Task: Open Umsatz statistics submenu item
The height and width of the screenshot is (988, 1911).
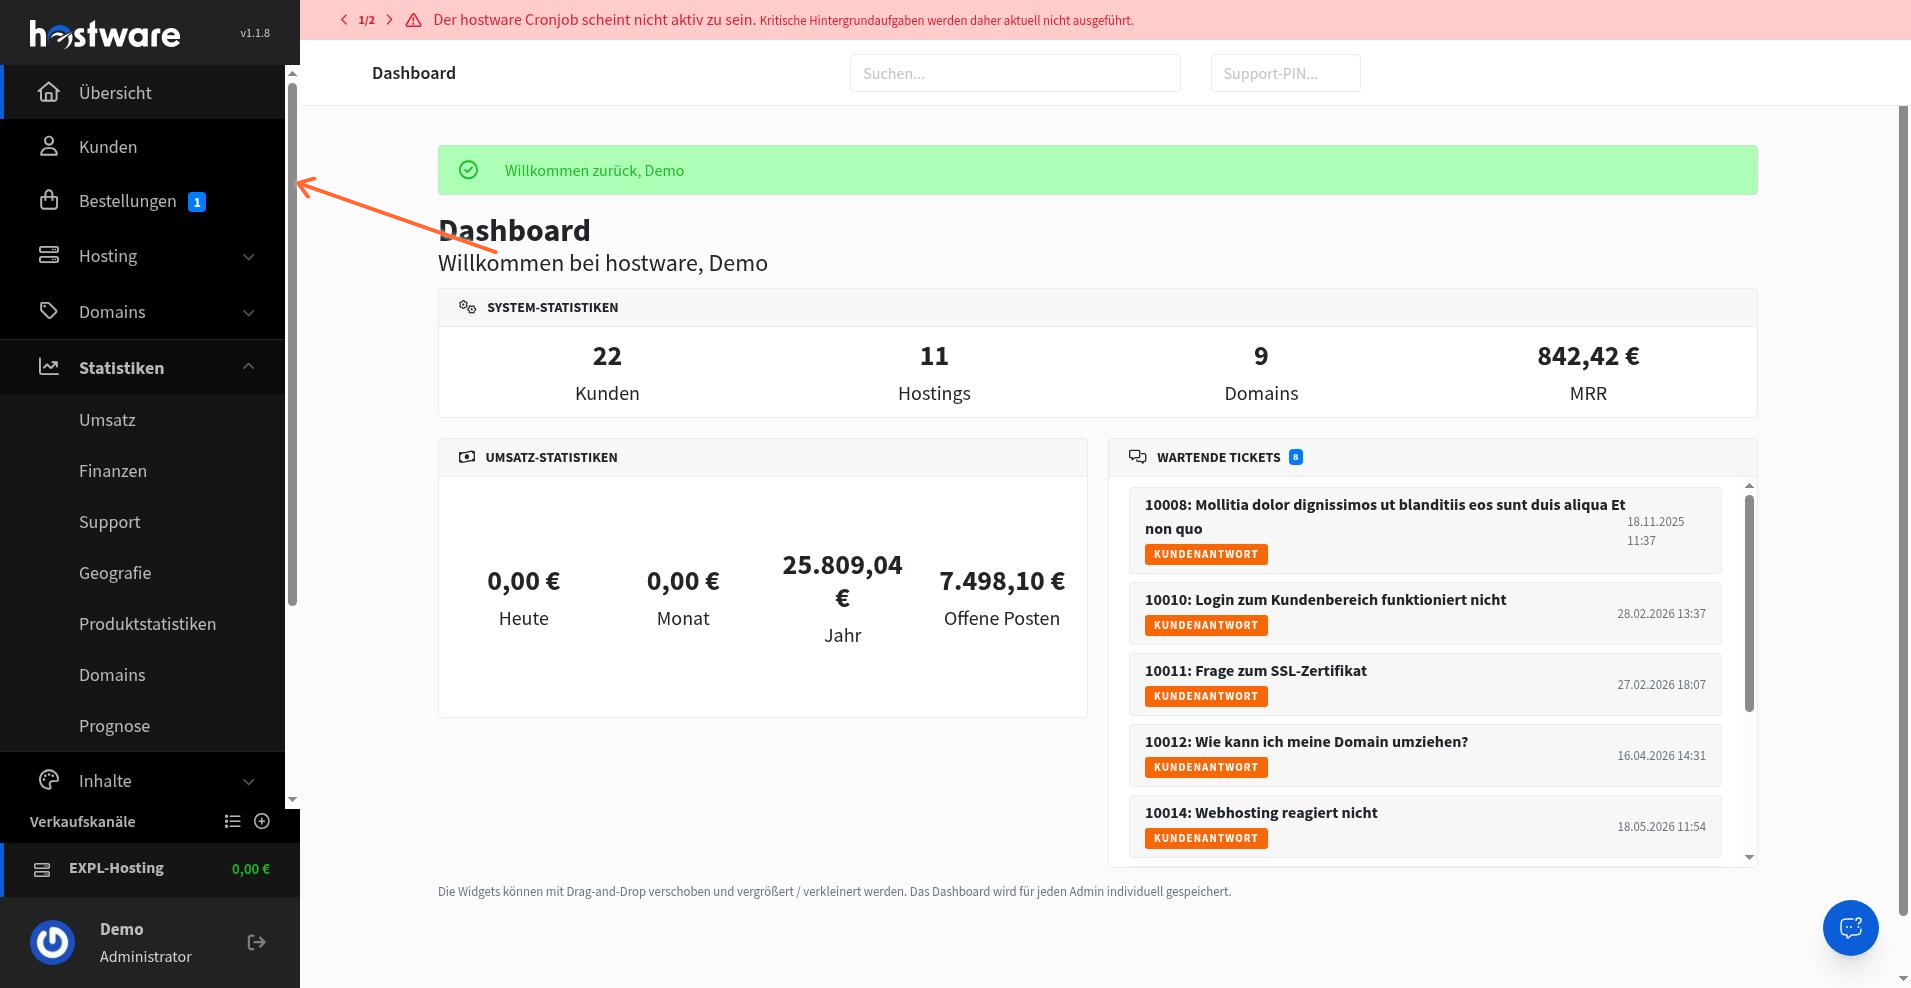Action: pyautogui.click(x=107, y=420)
